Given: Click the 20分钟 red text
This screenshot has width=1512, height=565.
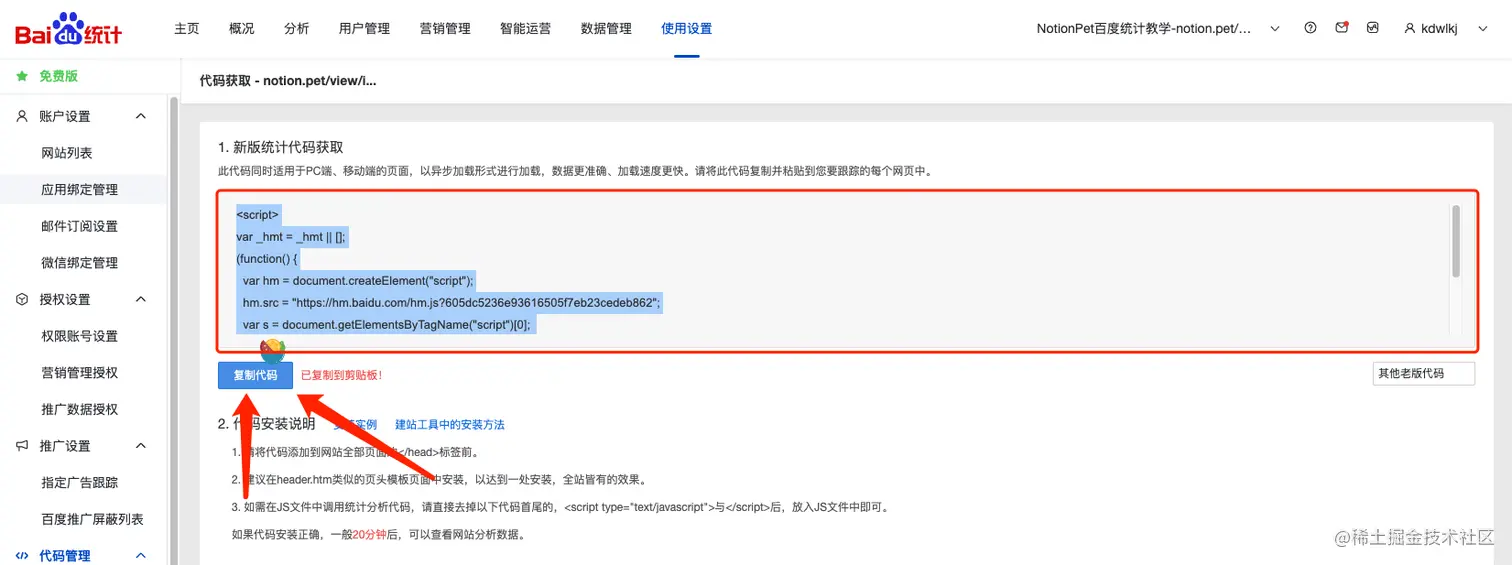Looking at the screenshot, I should click(x=369, y=535).
